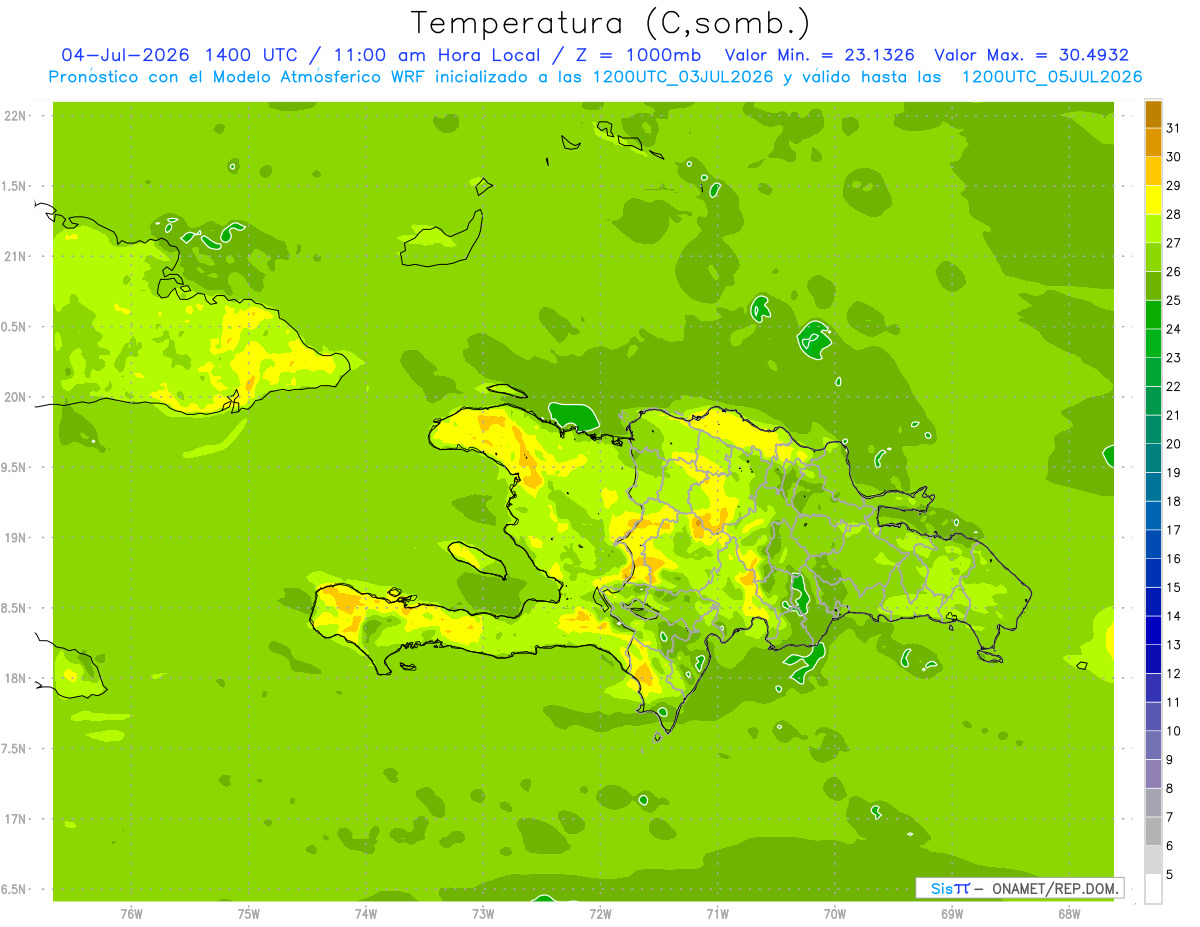
Task: Click the "1200UTC_05JUL2026" valid-until time
Action: click(x=1052, y=77)
